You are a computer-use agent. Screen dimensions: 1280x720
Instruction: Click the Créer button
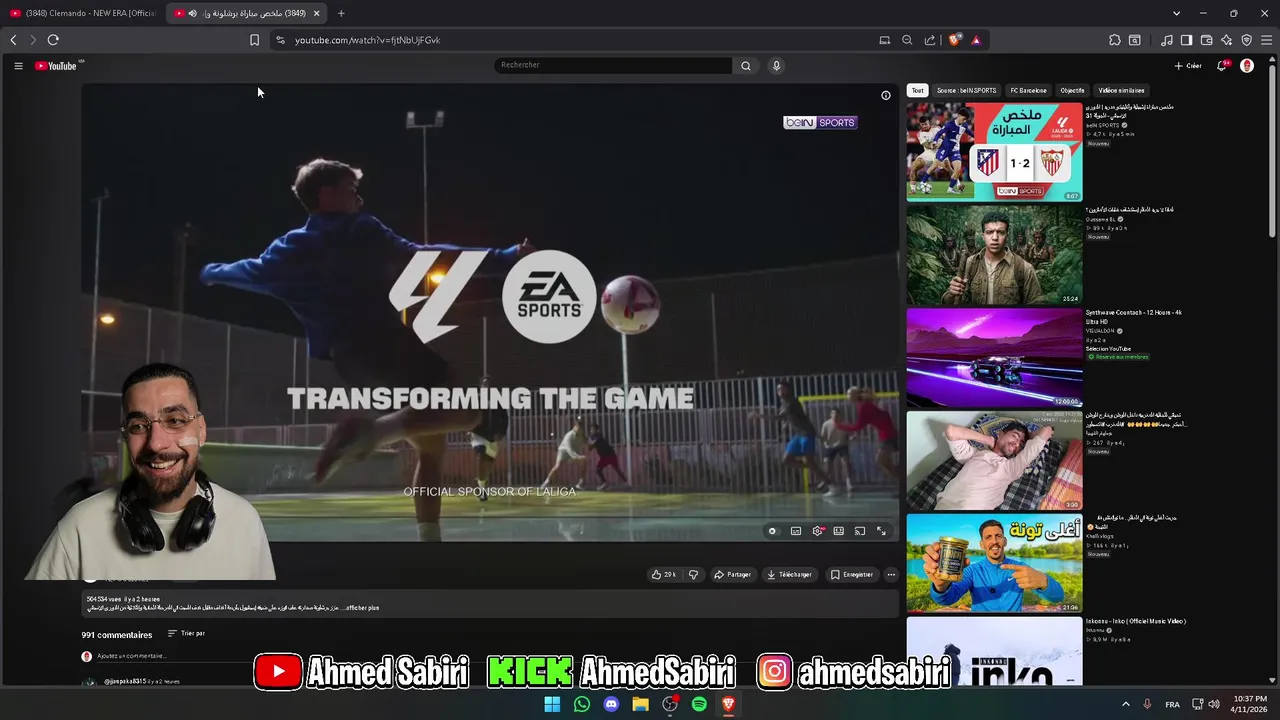click(1188, 66)
